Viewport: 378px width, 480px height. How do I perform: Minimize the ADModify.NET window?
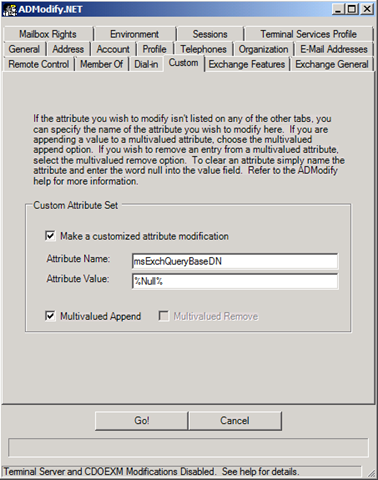(x=338, y=9)
